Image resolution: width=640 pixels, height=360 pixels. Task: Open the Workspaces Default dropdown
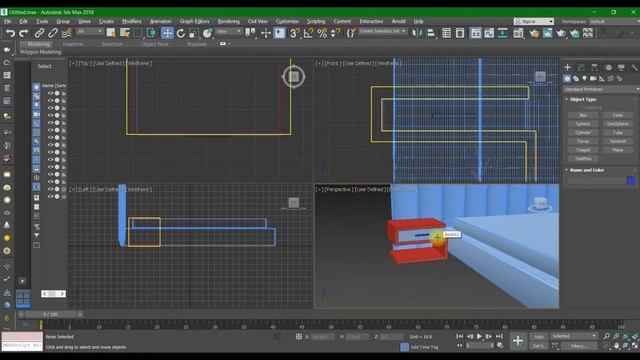click(614, 21)
